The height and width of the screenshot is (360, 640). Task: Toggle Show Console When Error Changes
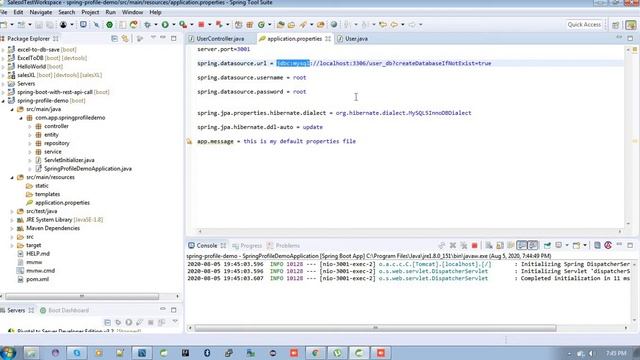tap(533, 245)
